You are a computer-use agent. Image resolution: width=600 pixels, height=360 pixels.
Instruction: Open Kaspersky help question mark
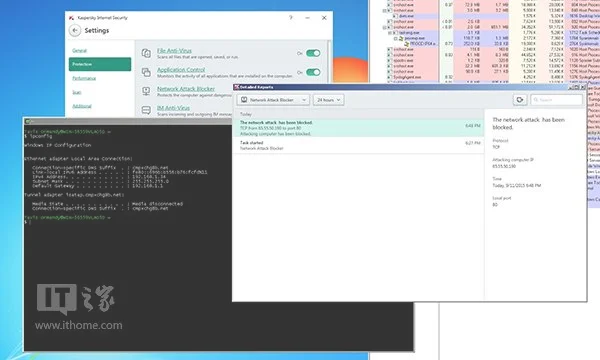(x=291, y=18)
